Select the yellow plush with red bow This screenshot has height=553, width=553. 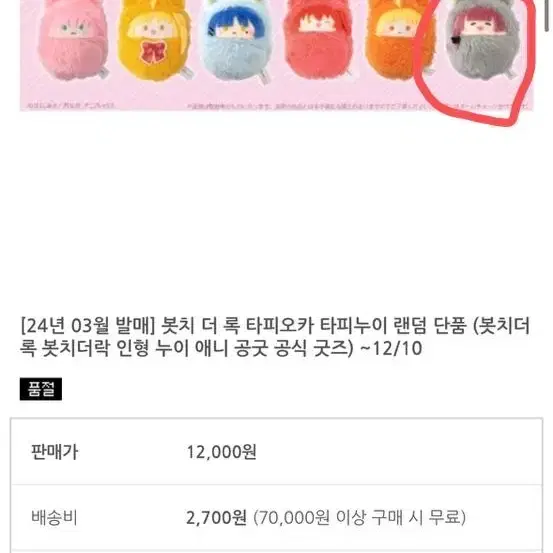point(153,41)
